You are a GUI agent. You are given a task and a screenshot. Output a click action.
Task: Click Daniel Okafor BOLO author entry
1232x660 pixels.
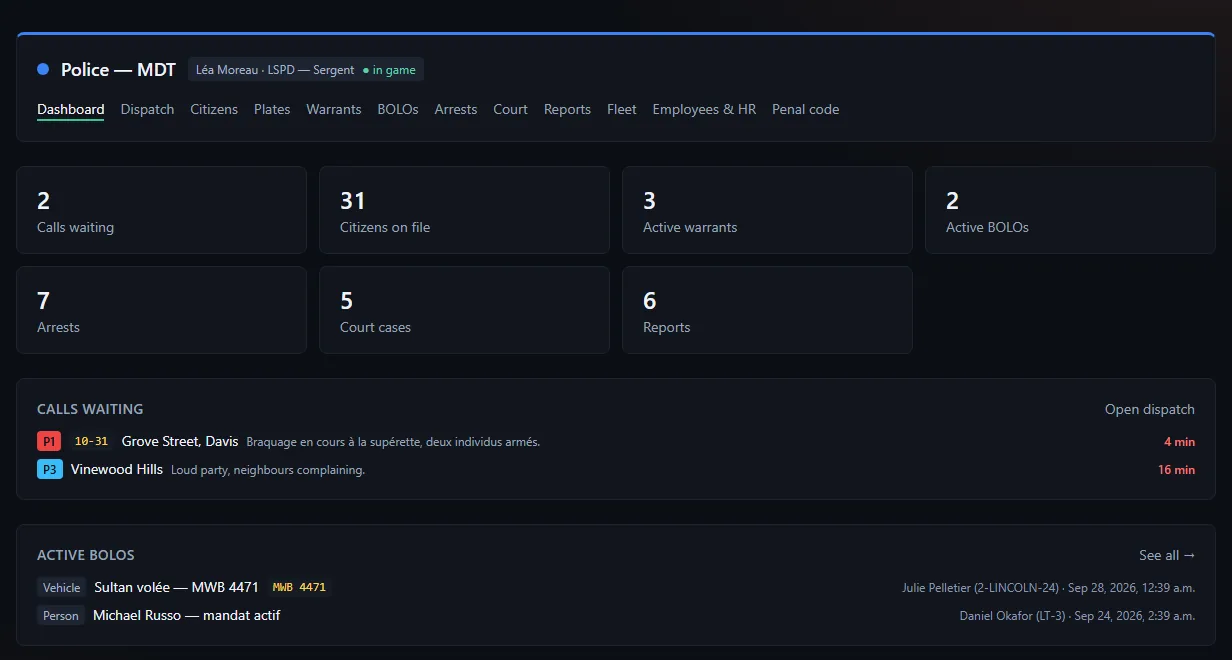tap(1077, 615)
